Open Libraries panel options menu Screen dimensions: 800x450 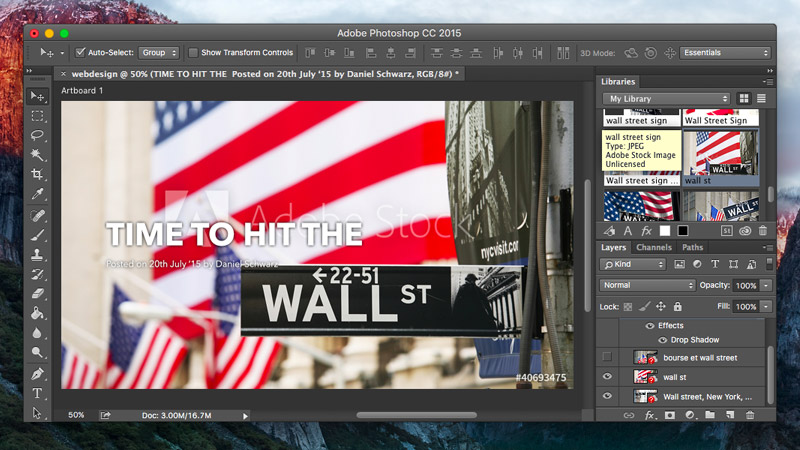tap(768, 82)
